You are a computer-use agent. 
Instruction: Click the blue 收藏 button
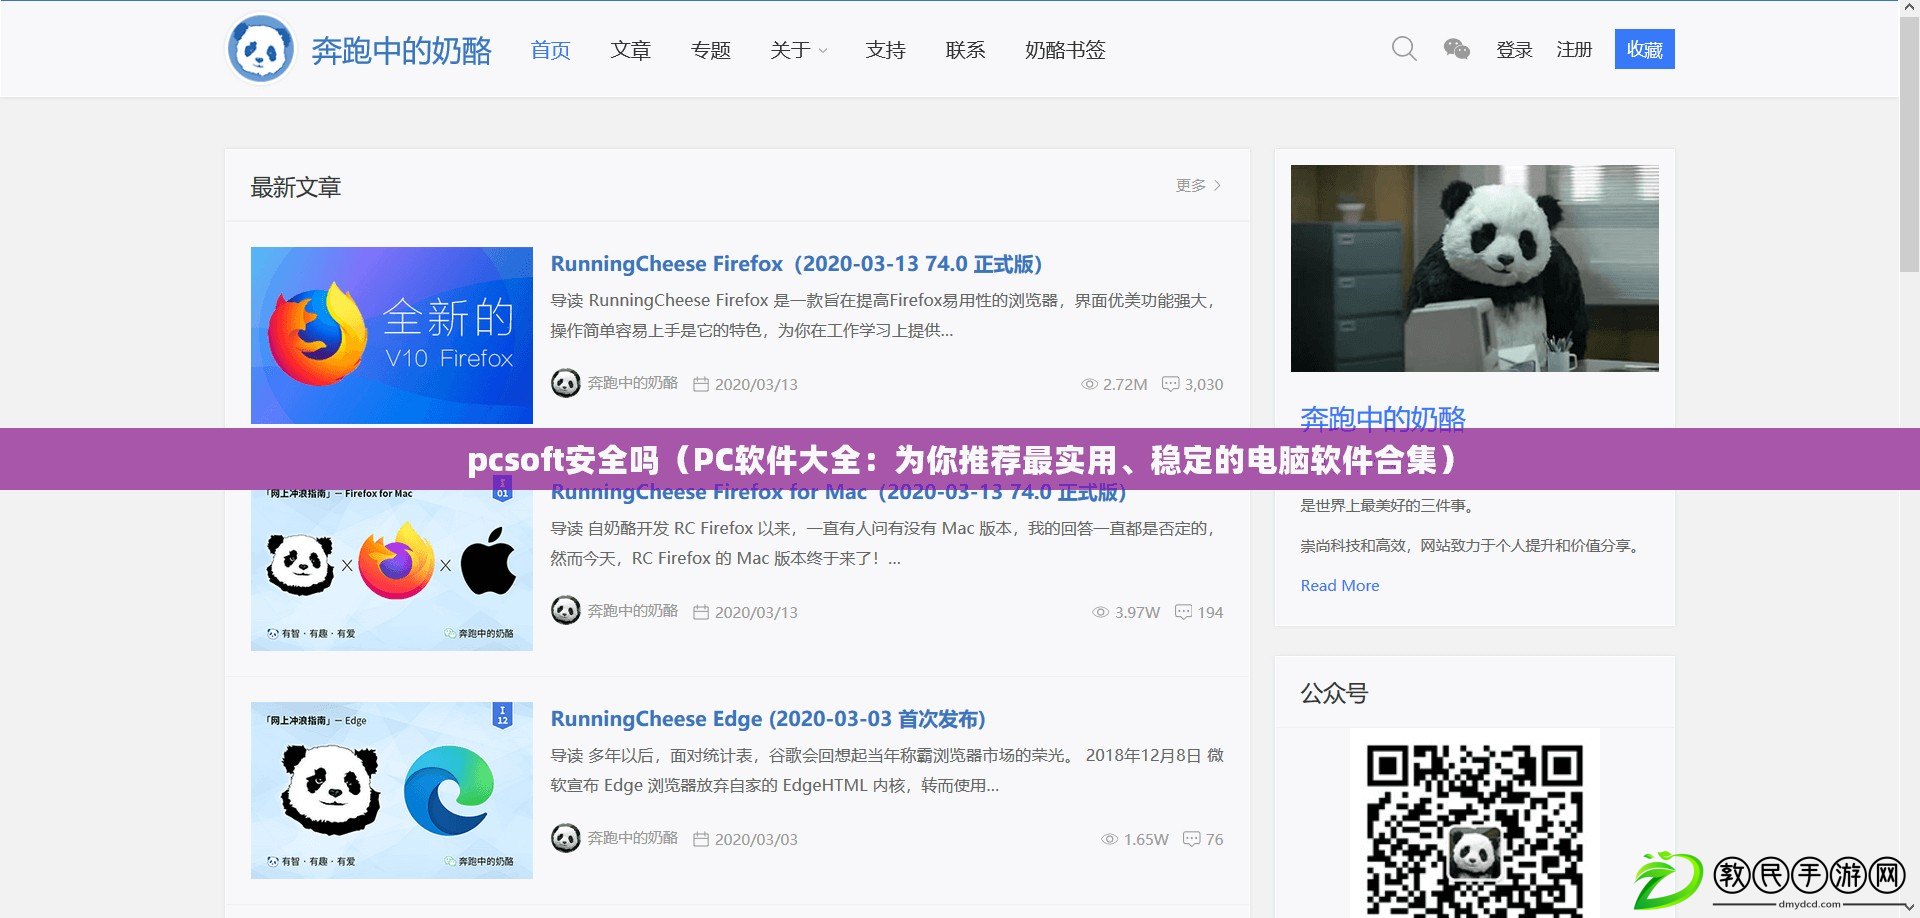click(1644, 49)
